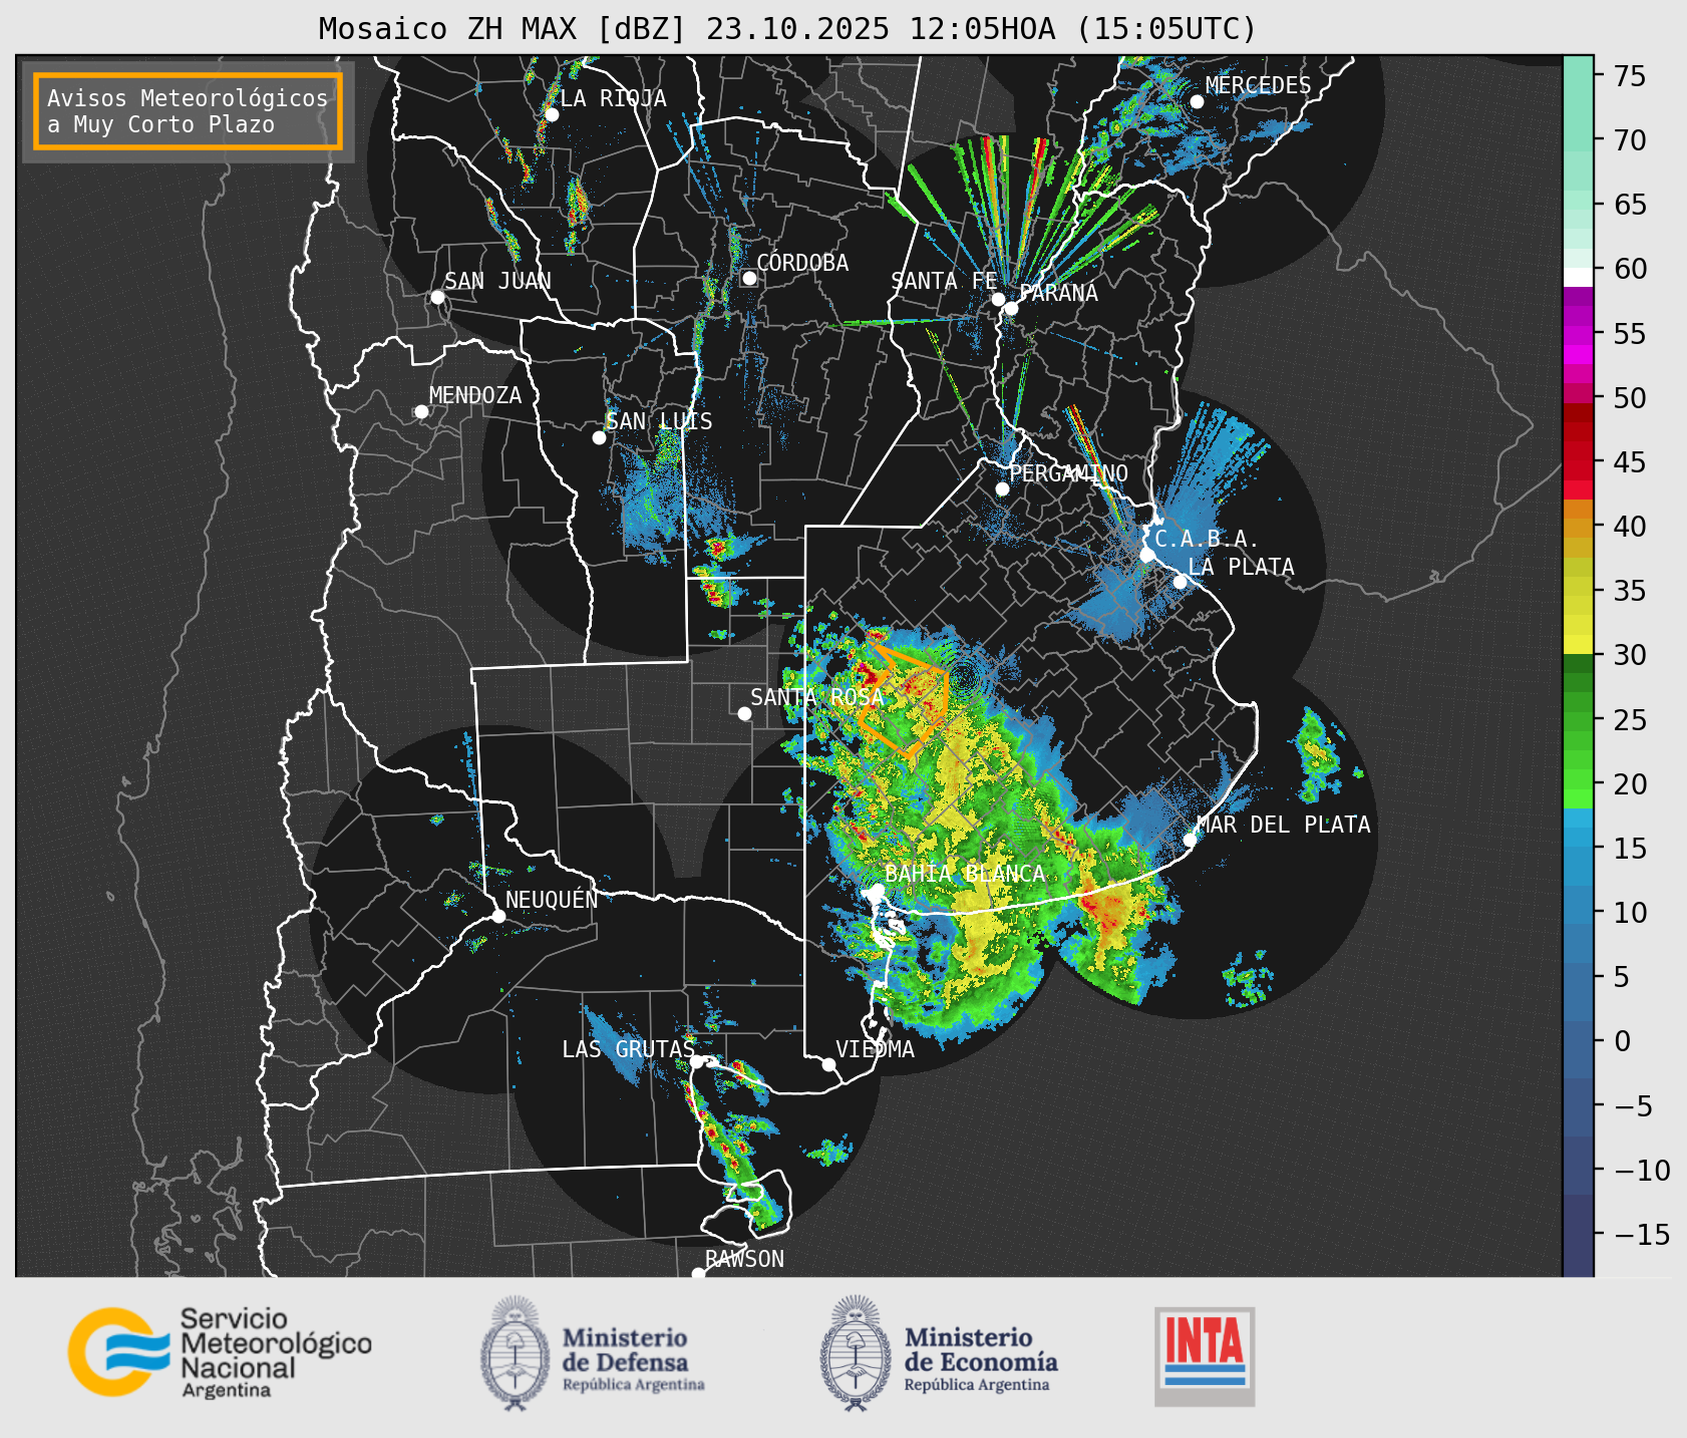The width and height of the screenshot is (1687, 1438).
Task: Click the NEUQUÉN city marker dot
Action: pos(498,916)
